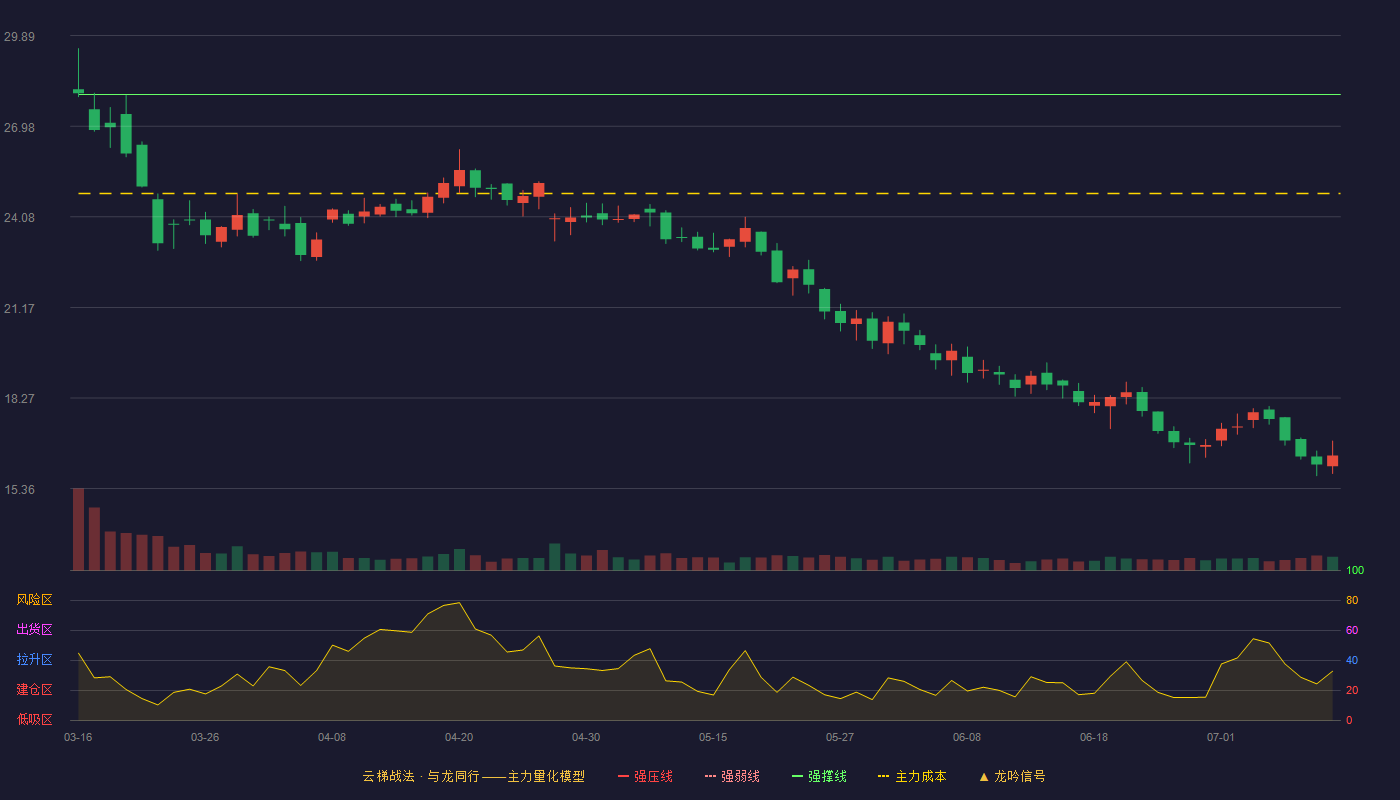Click the 03-16 date axis label
Image resolution: width=1400 pixels, height=800 pixels.
coord(78,737)
